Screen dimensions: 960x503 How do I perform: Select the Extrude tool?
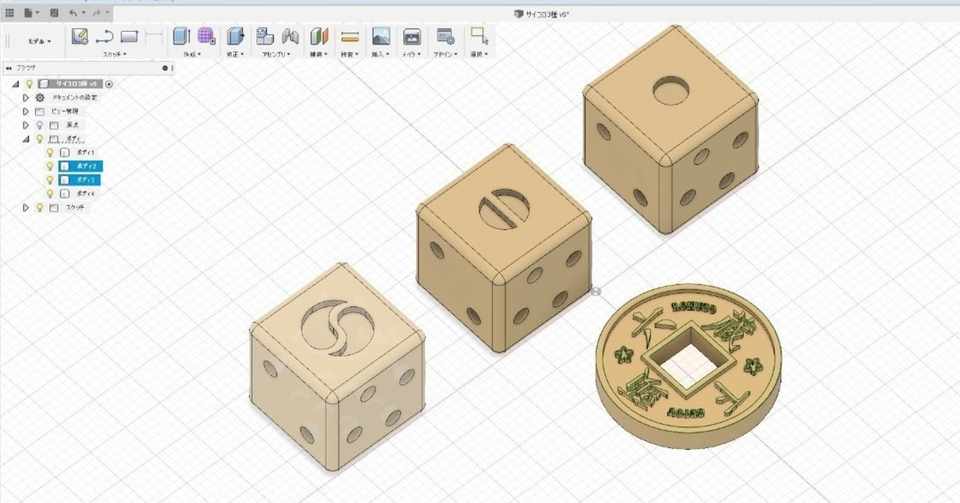[x=181, y=37]
